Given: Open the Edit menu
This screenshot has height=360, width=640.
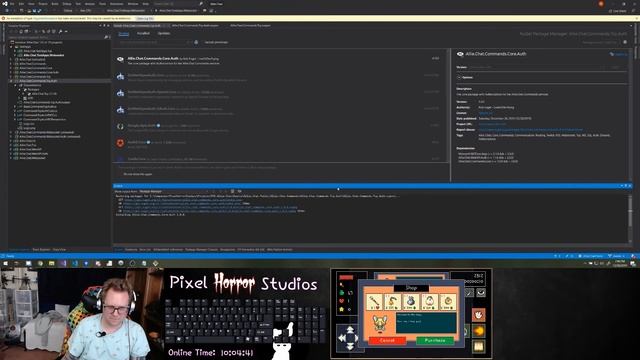Looking at the screenshot, I should point(21,4).
